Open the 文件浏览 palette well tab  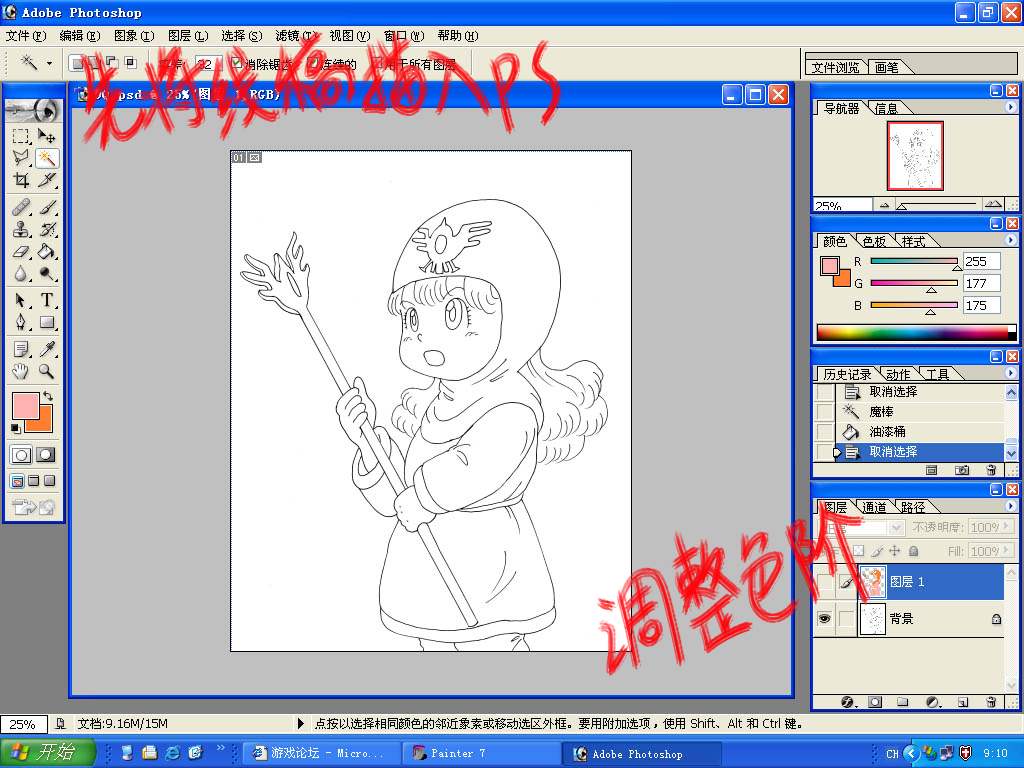point(836,67)
